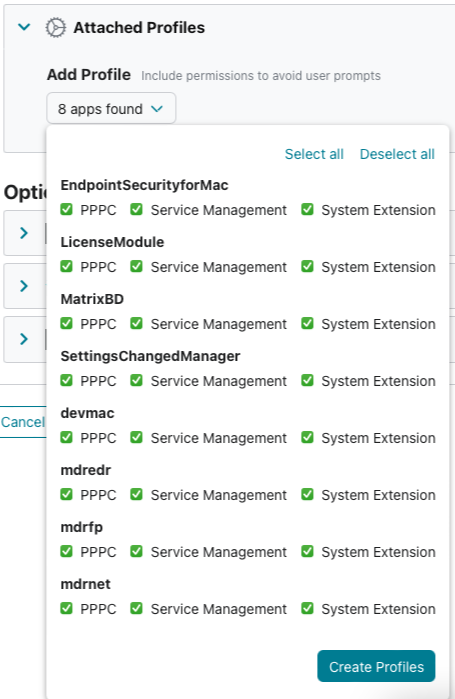This screenshot has height=699, width=455.
Task: Uncheck Service Management for EndpointSecurityforMac
Action: [136, 209]
